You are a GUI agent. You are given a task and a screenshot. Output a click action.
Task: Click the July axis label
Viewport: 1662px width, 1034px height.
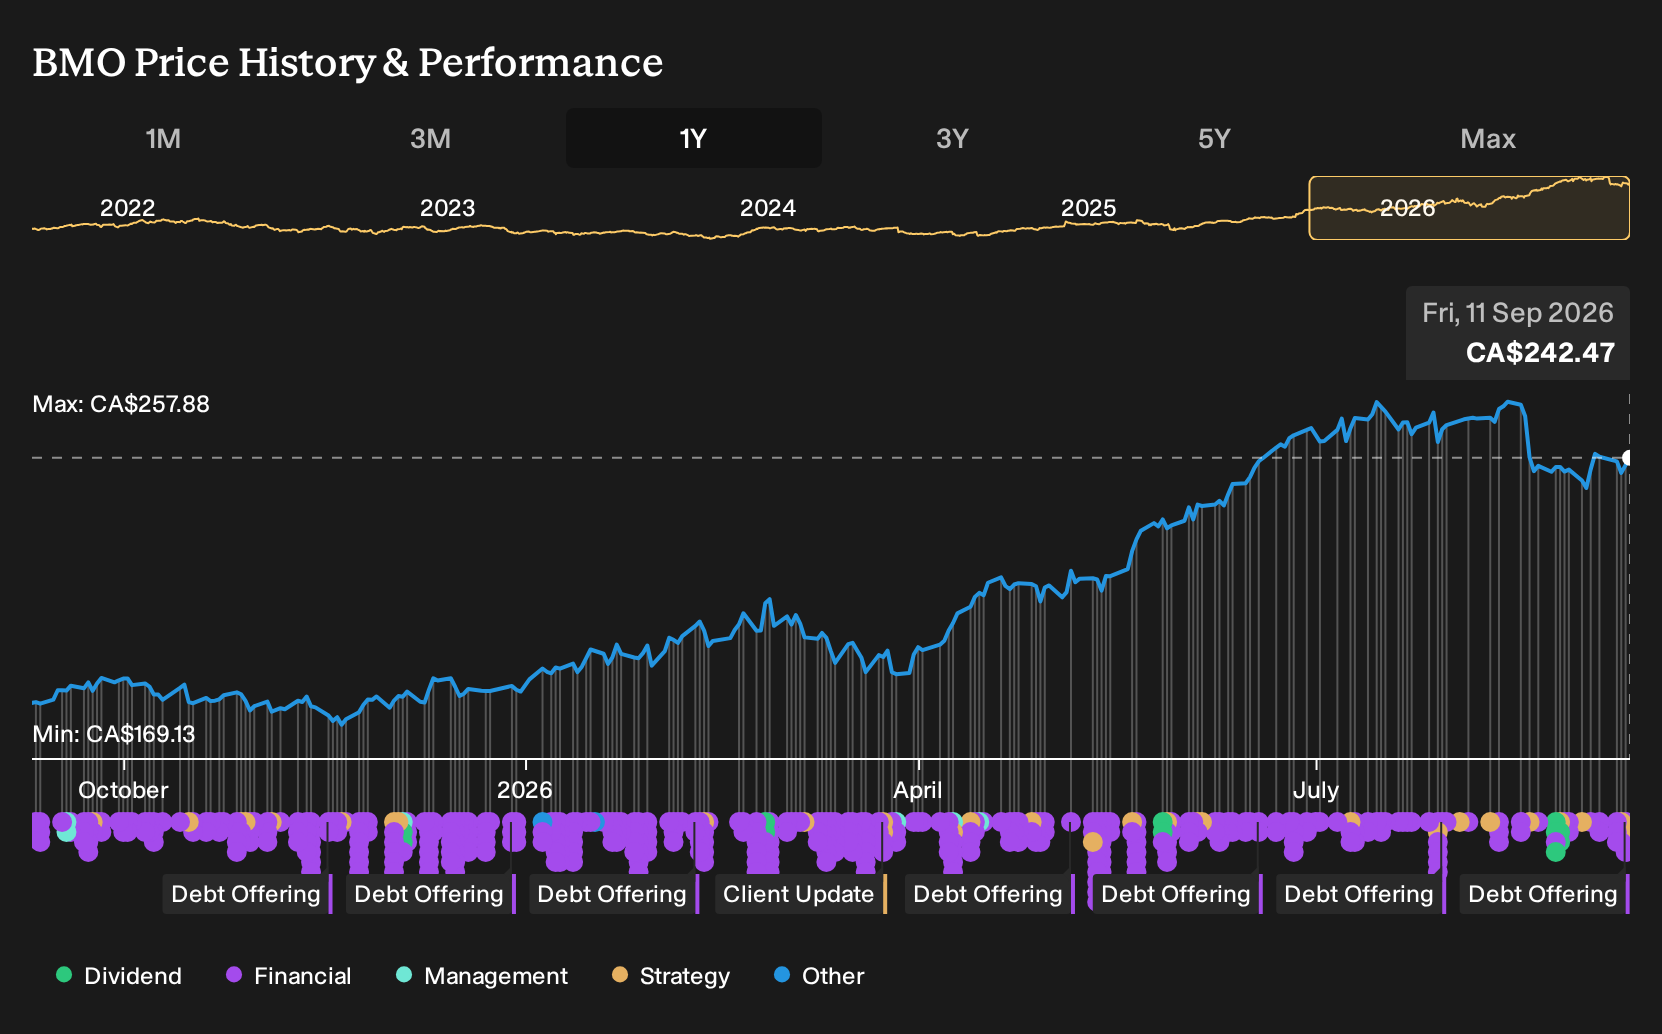(1316, 790)
